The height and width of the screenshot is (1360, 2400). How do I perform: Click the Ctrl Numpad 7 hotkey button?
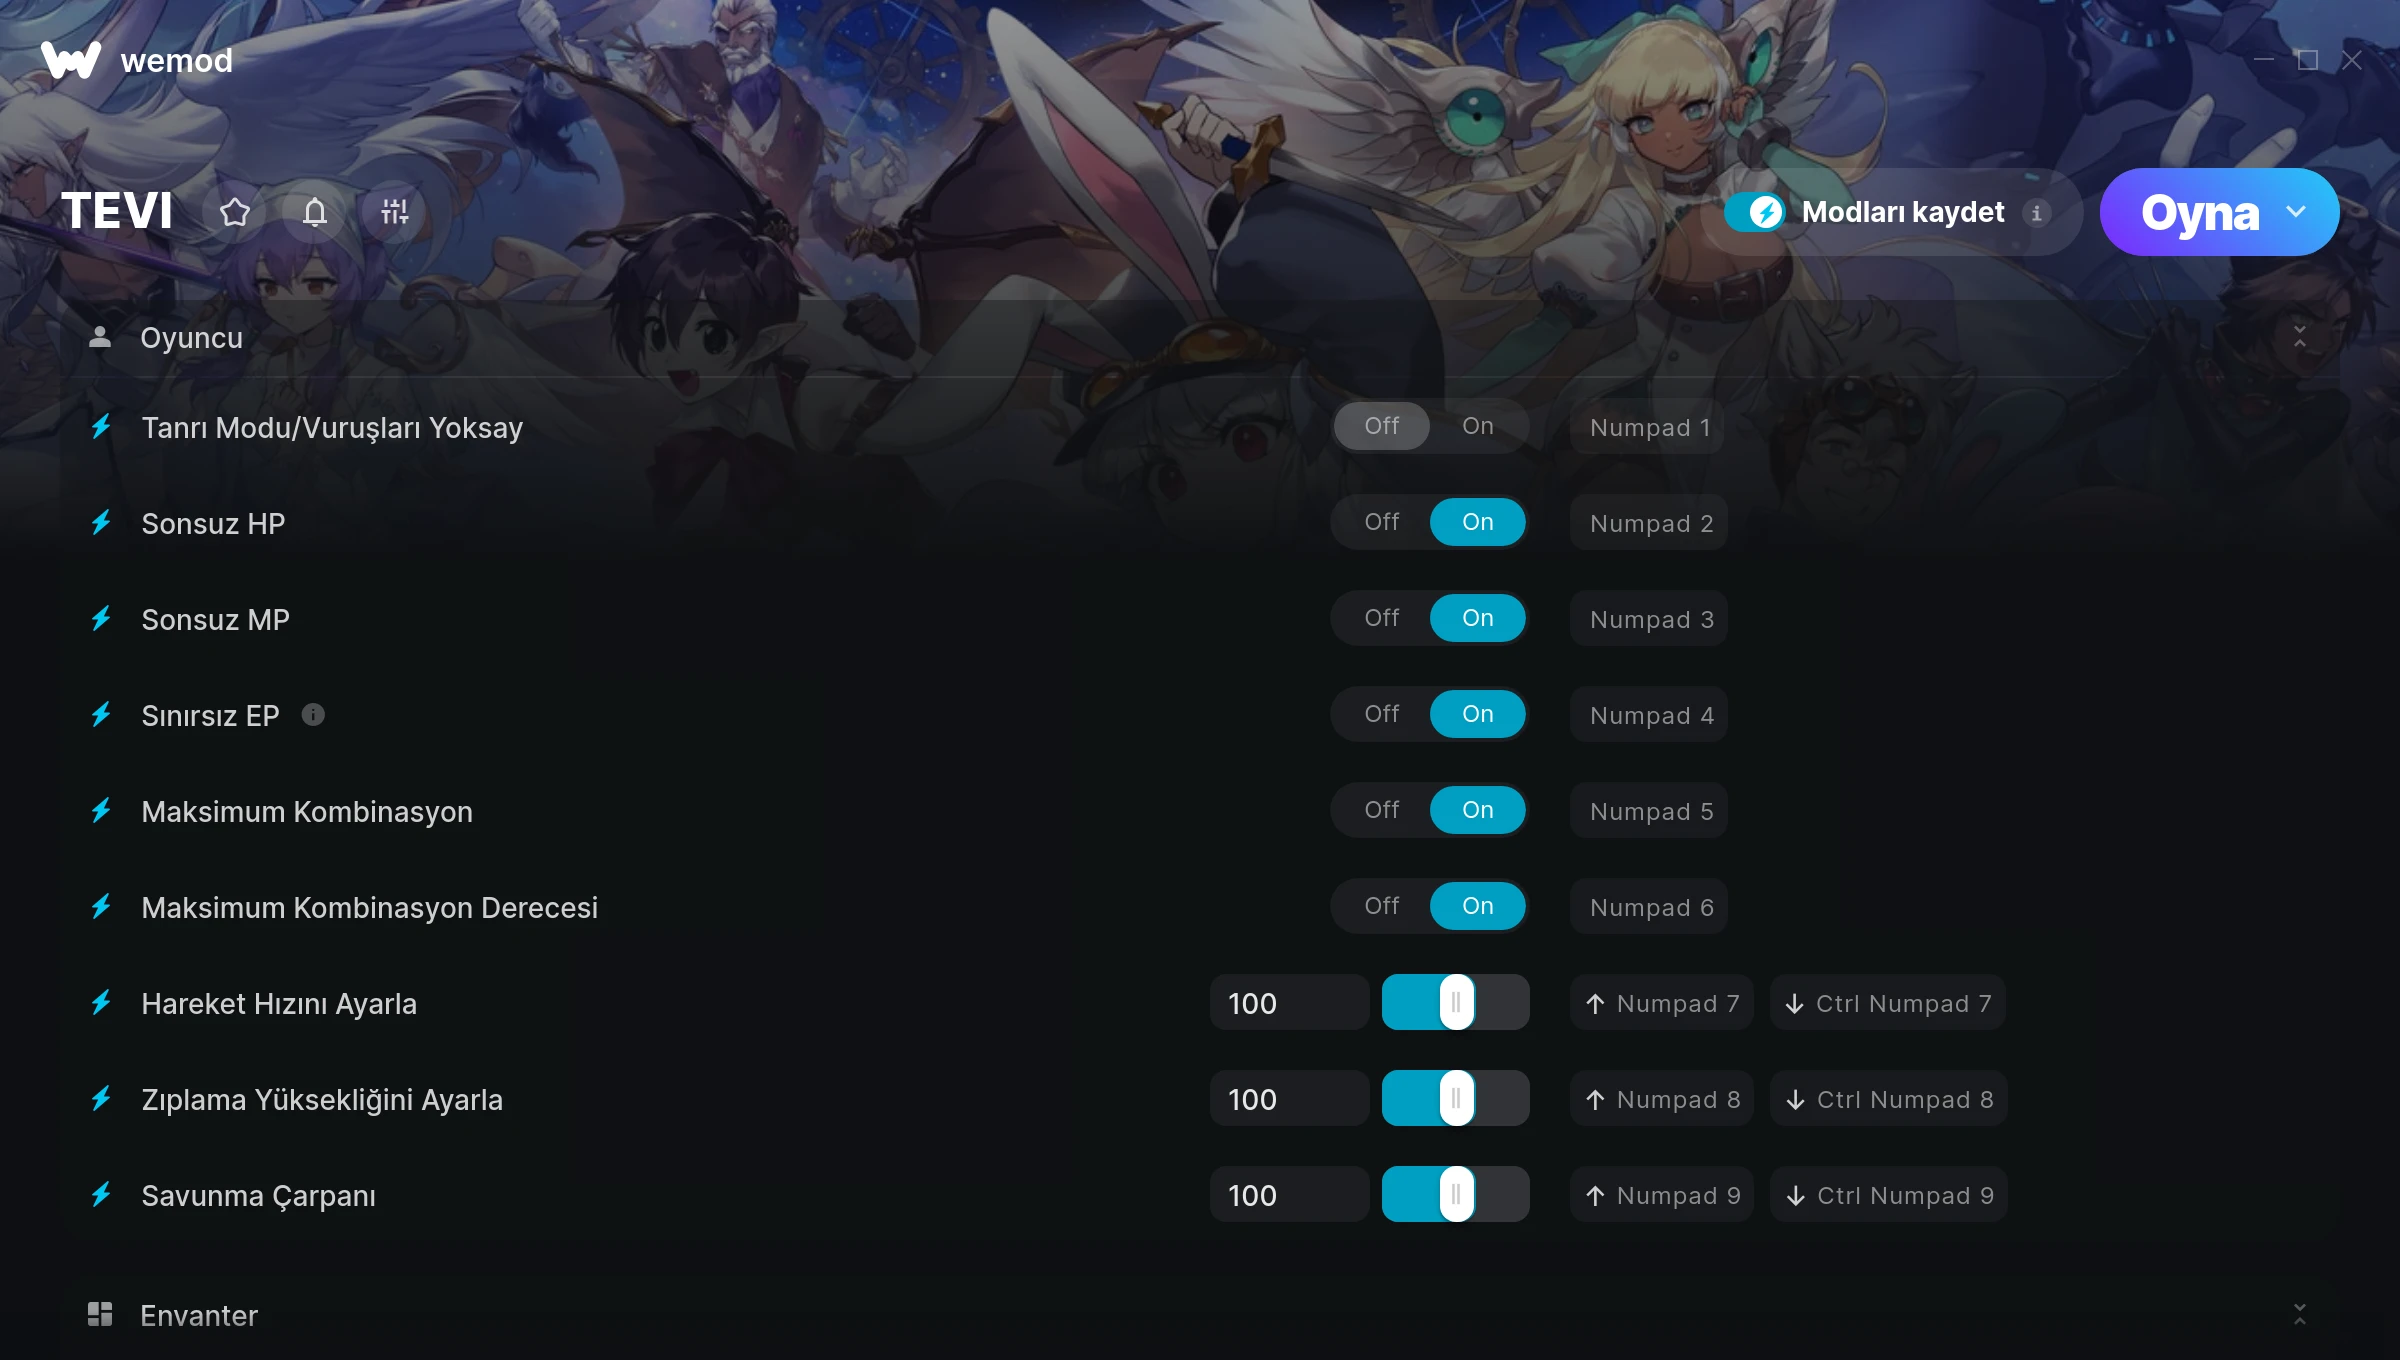(x=1888, y=1003)
